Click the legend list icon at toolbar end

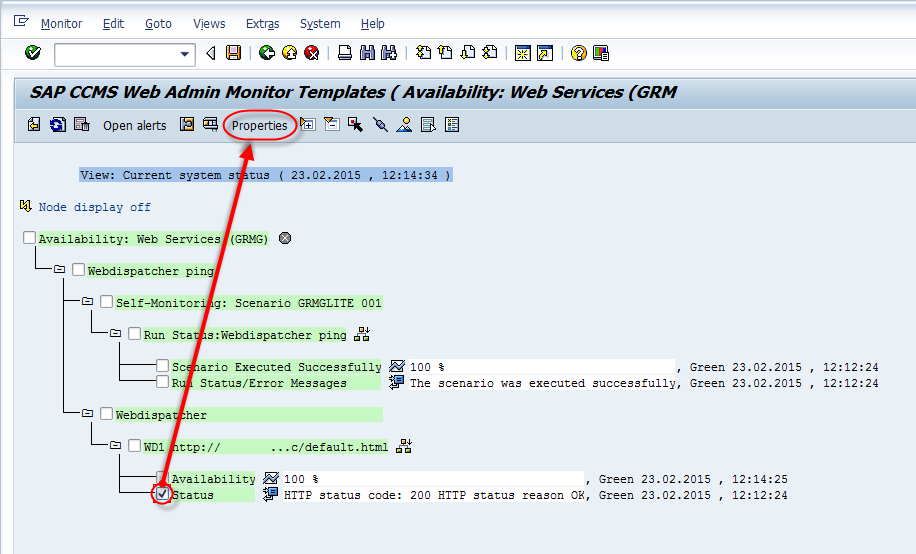(x=452, y=124)
